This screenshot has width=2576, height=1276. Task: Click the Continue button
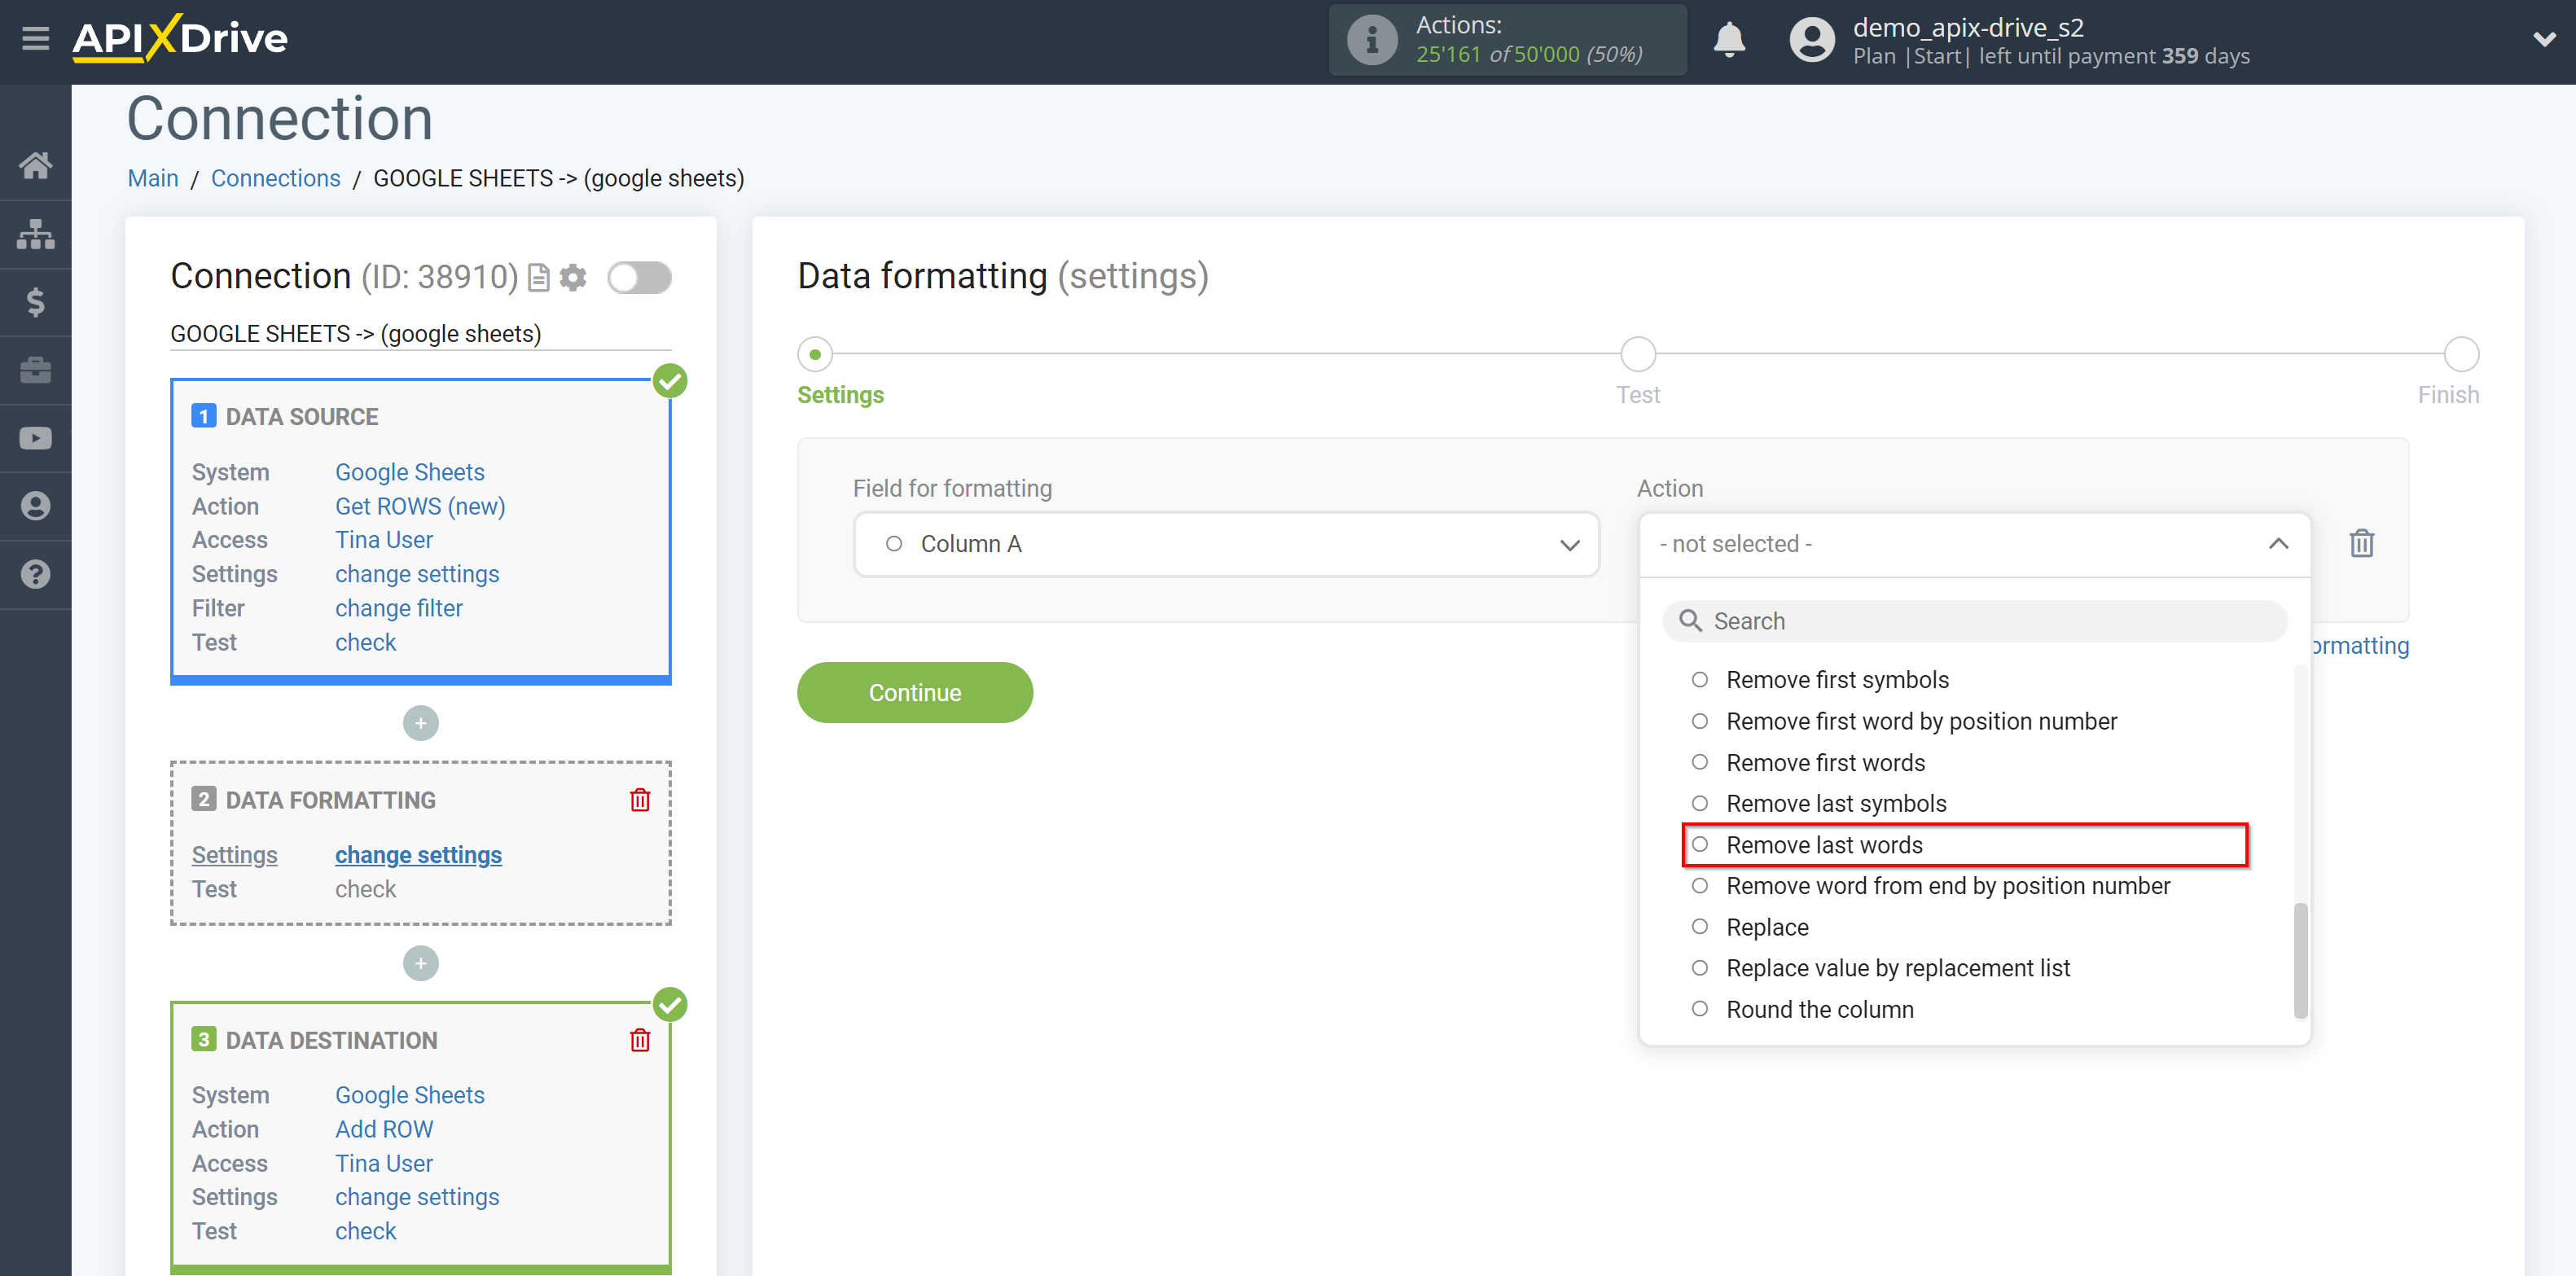(x=915, y=691)
